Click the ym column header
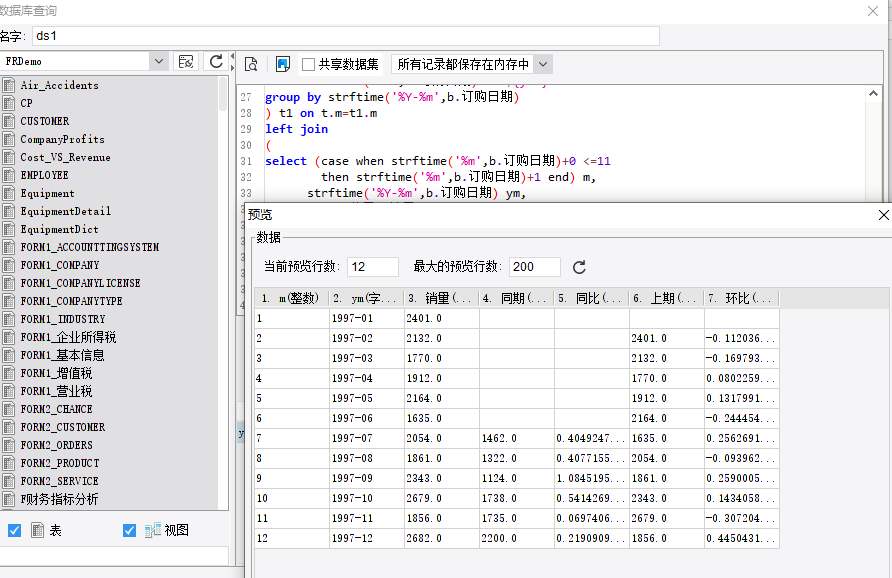 (x=366, y=298)
